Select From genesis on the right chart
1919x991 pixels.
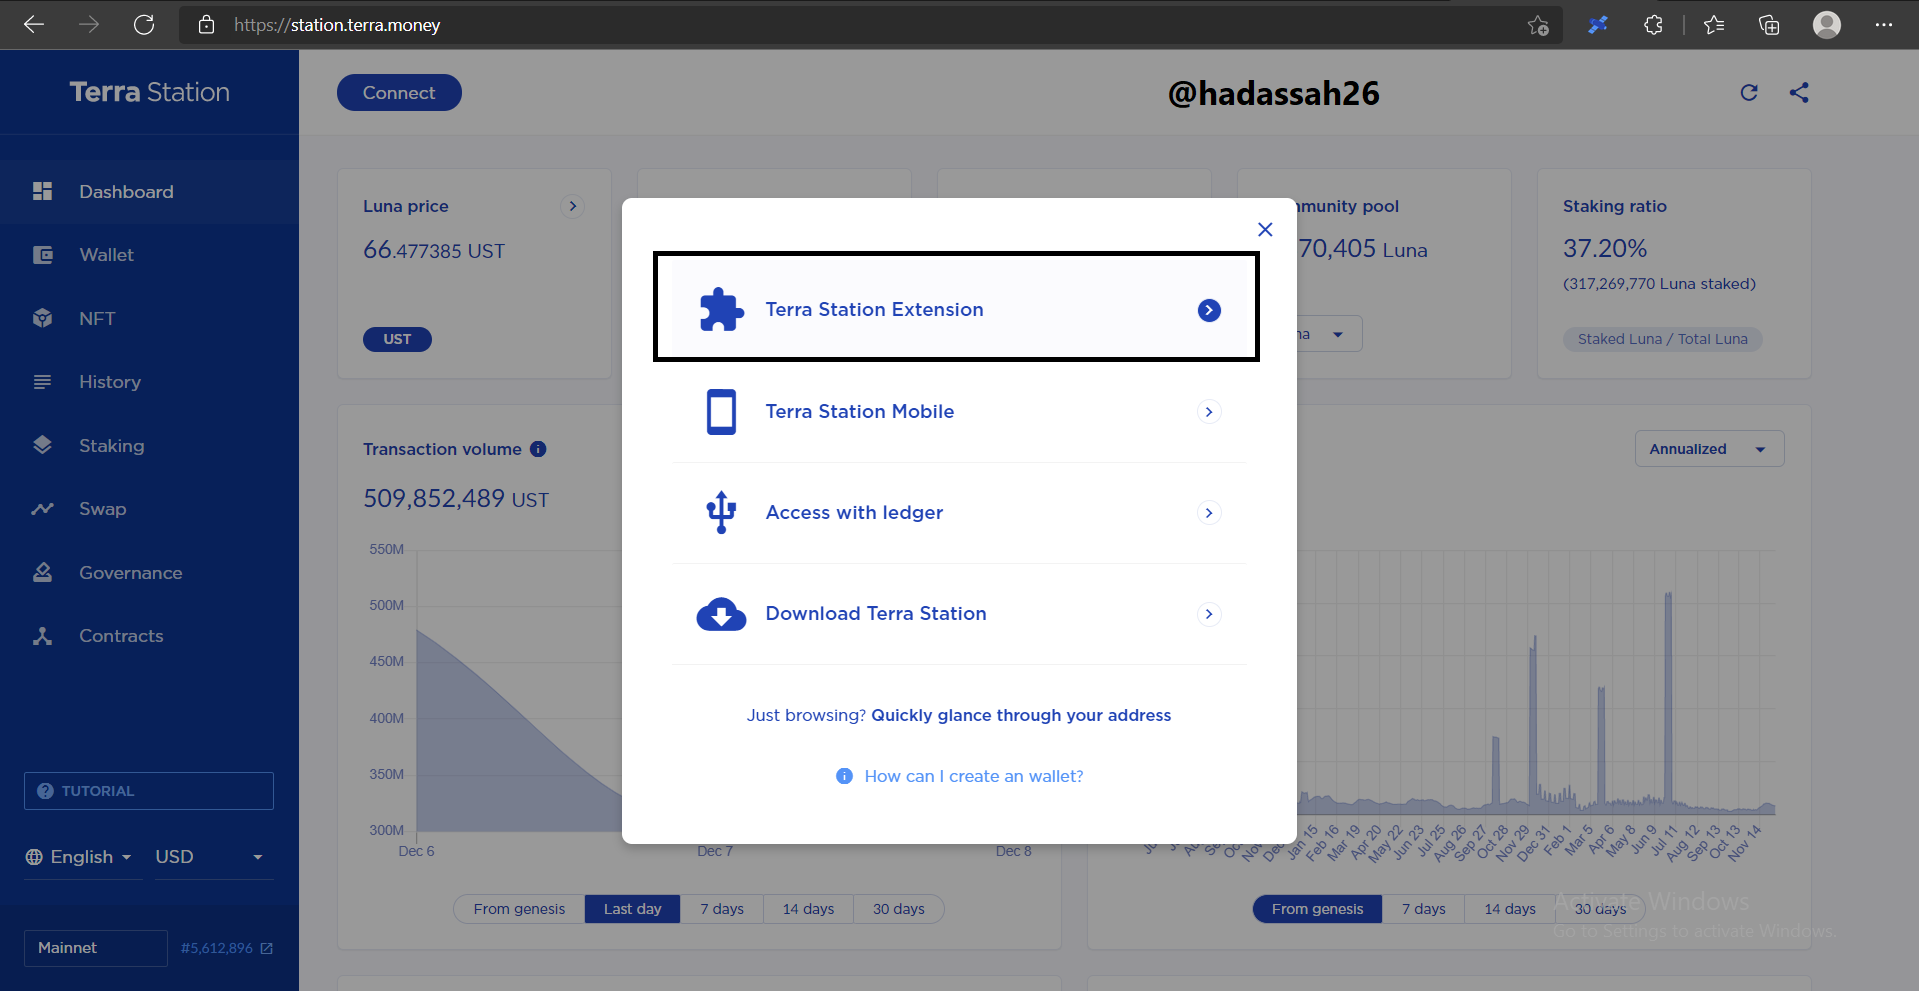point(1317,909)
